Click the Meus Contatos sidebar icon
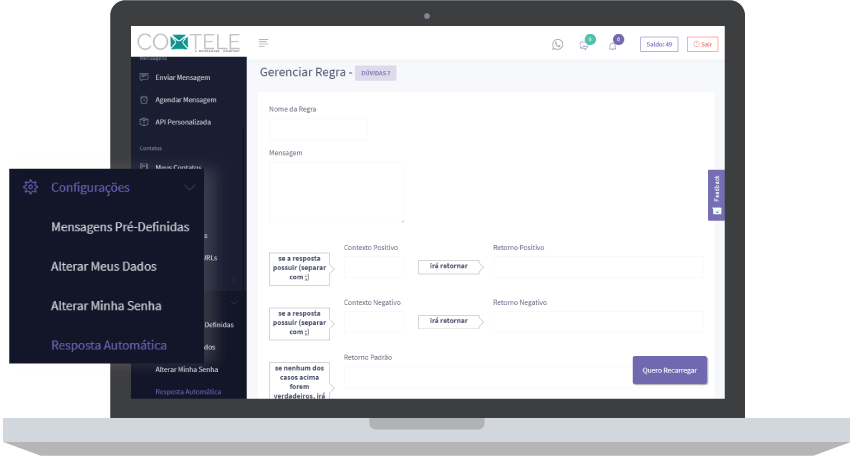 tap(144, 166)
